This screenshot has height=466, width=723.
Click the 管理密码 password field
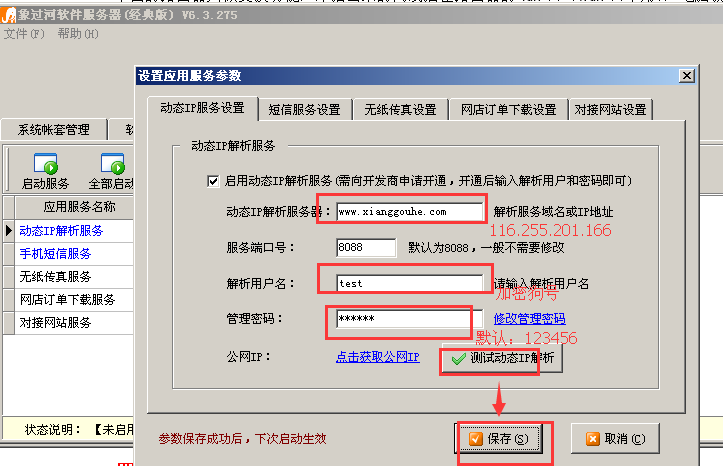[x=409, y=319]
